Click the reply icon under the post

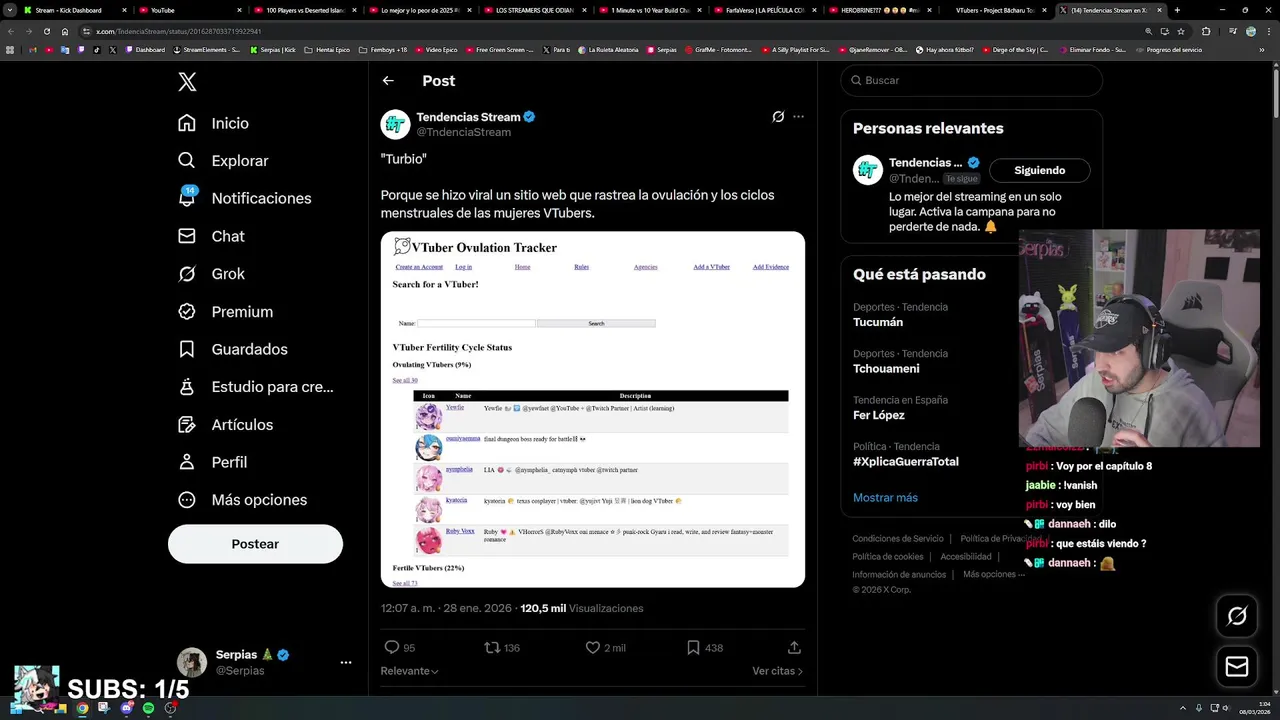[x=392, y=648]
